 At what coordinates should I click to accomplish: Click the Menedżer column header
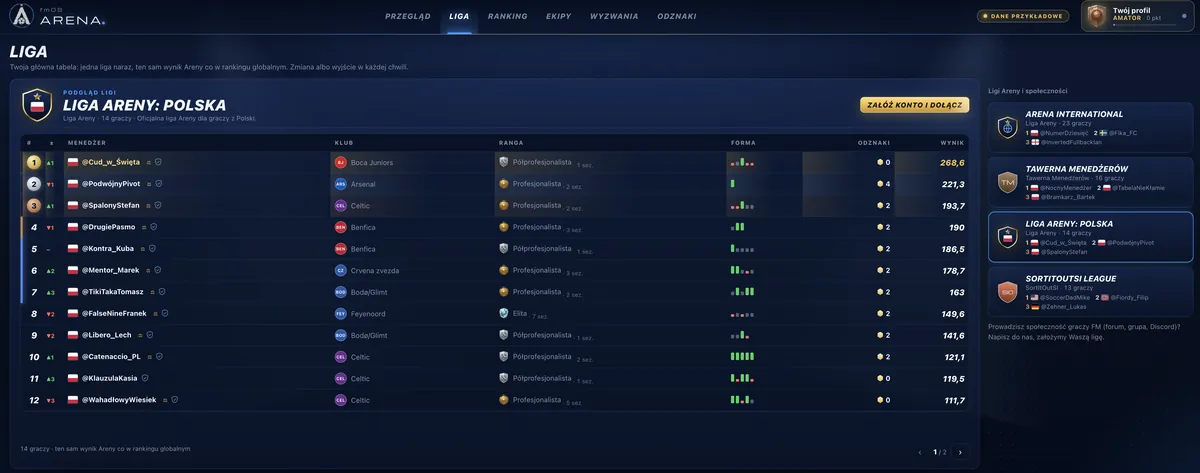[86, 142]
